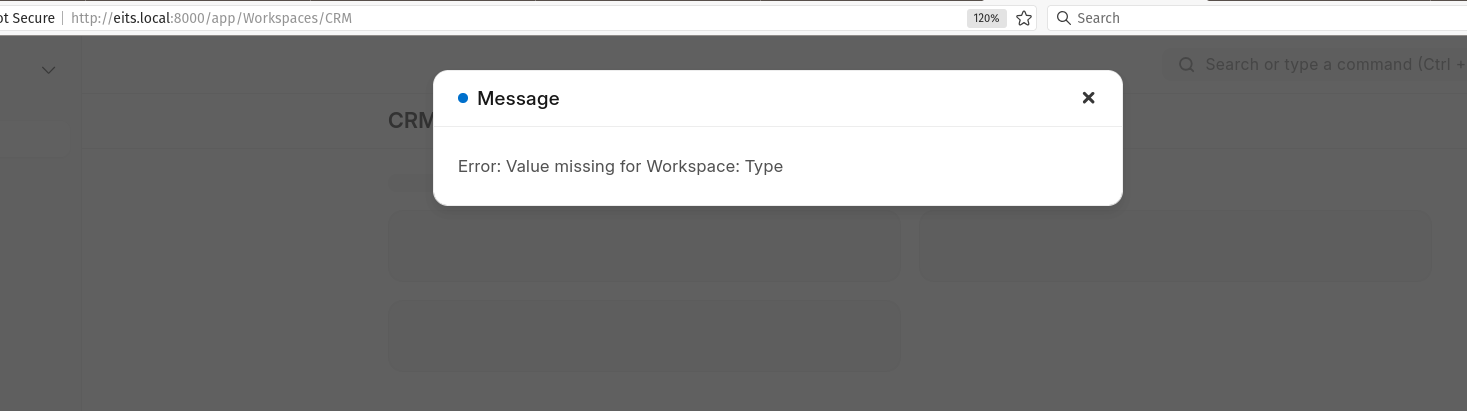
Task: Click the Value missing for Workspace error text
Action: 620,166
